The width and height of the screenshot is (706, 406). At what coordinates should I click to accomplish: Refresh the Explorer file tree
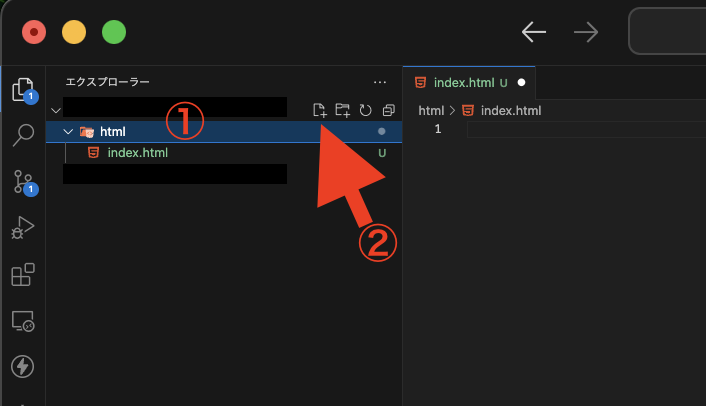tap(366, 110)
